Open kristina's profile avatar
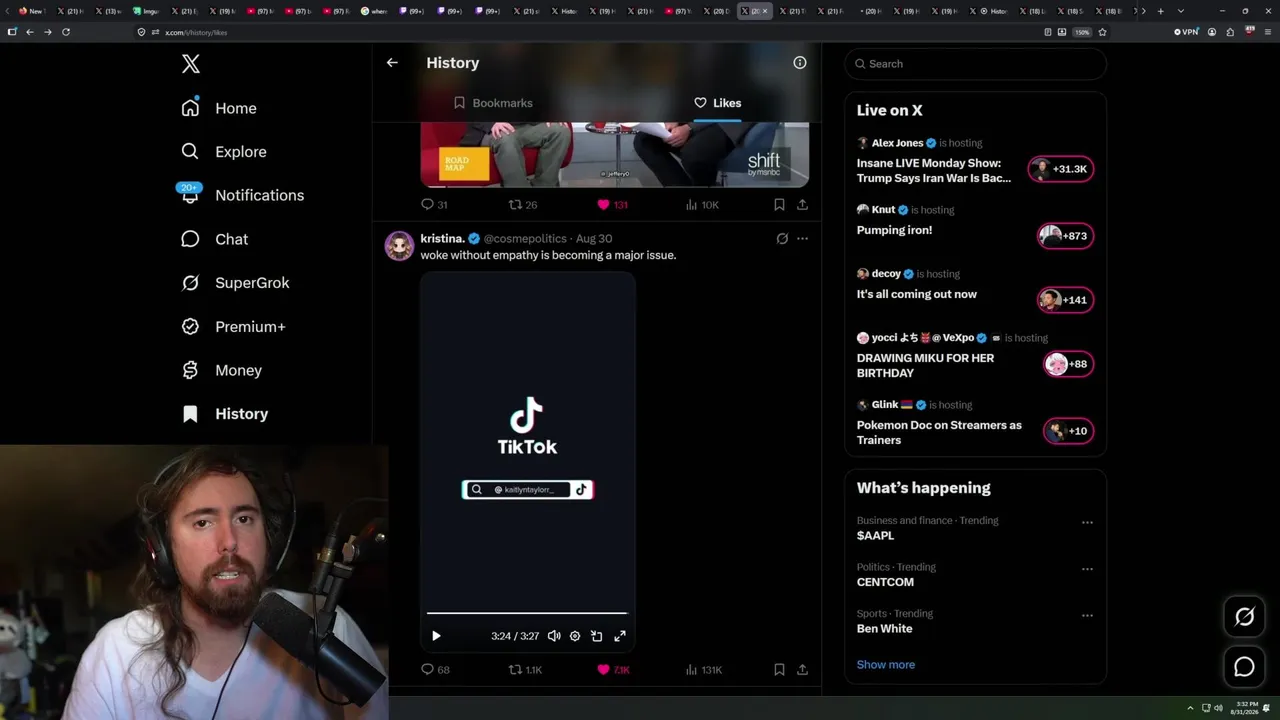The width and height of the screenshot is (1280, 720). point(400,246)
